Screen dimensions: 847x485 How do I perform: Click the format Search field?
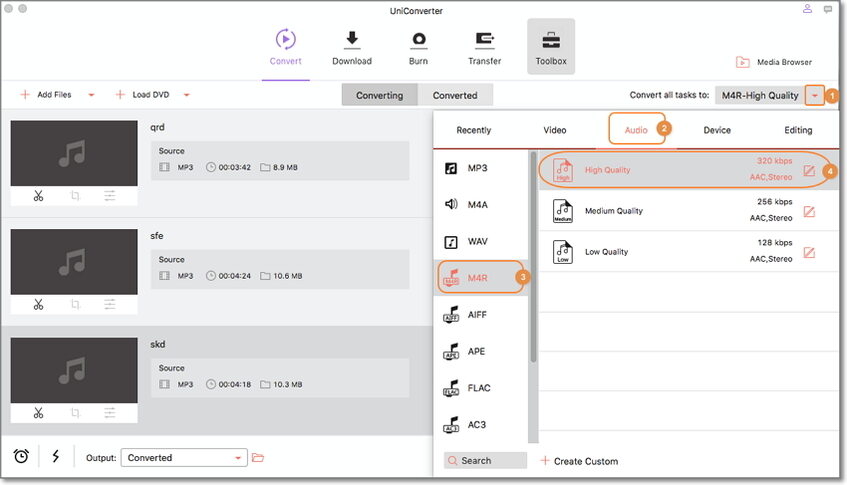485,461
